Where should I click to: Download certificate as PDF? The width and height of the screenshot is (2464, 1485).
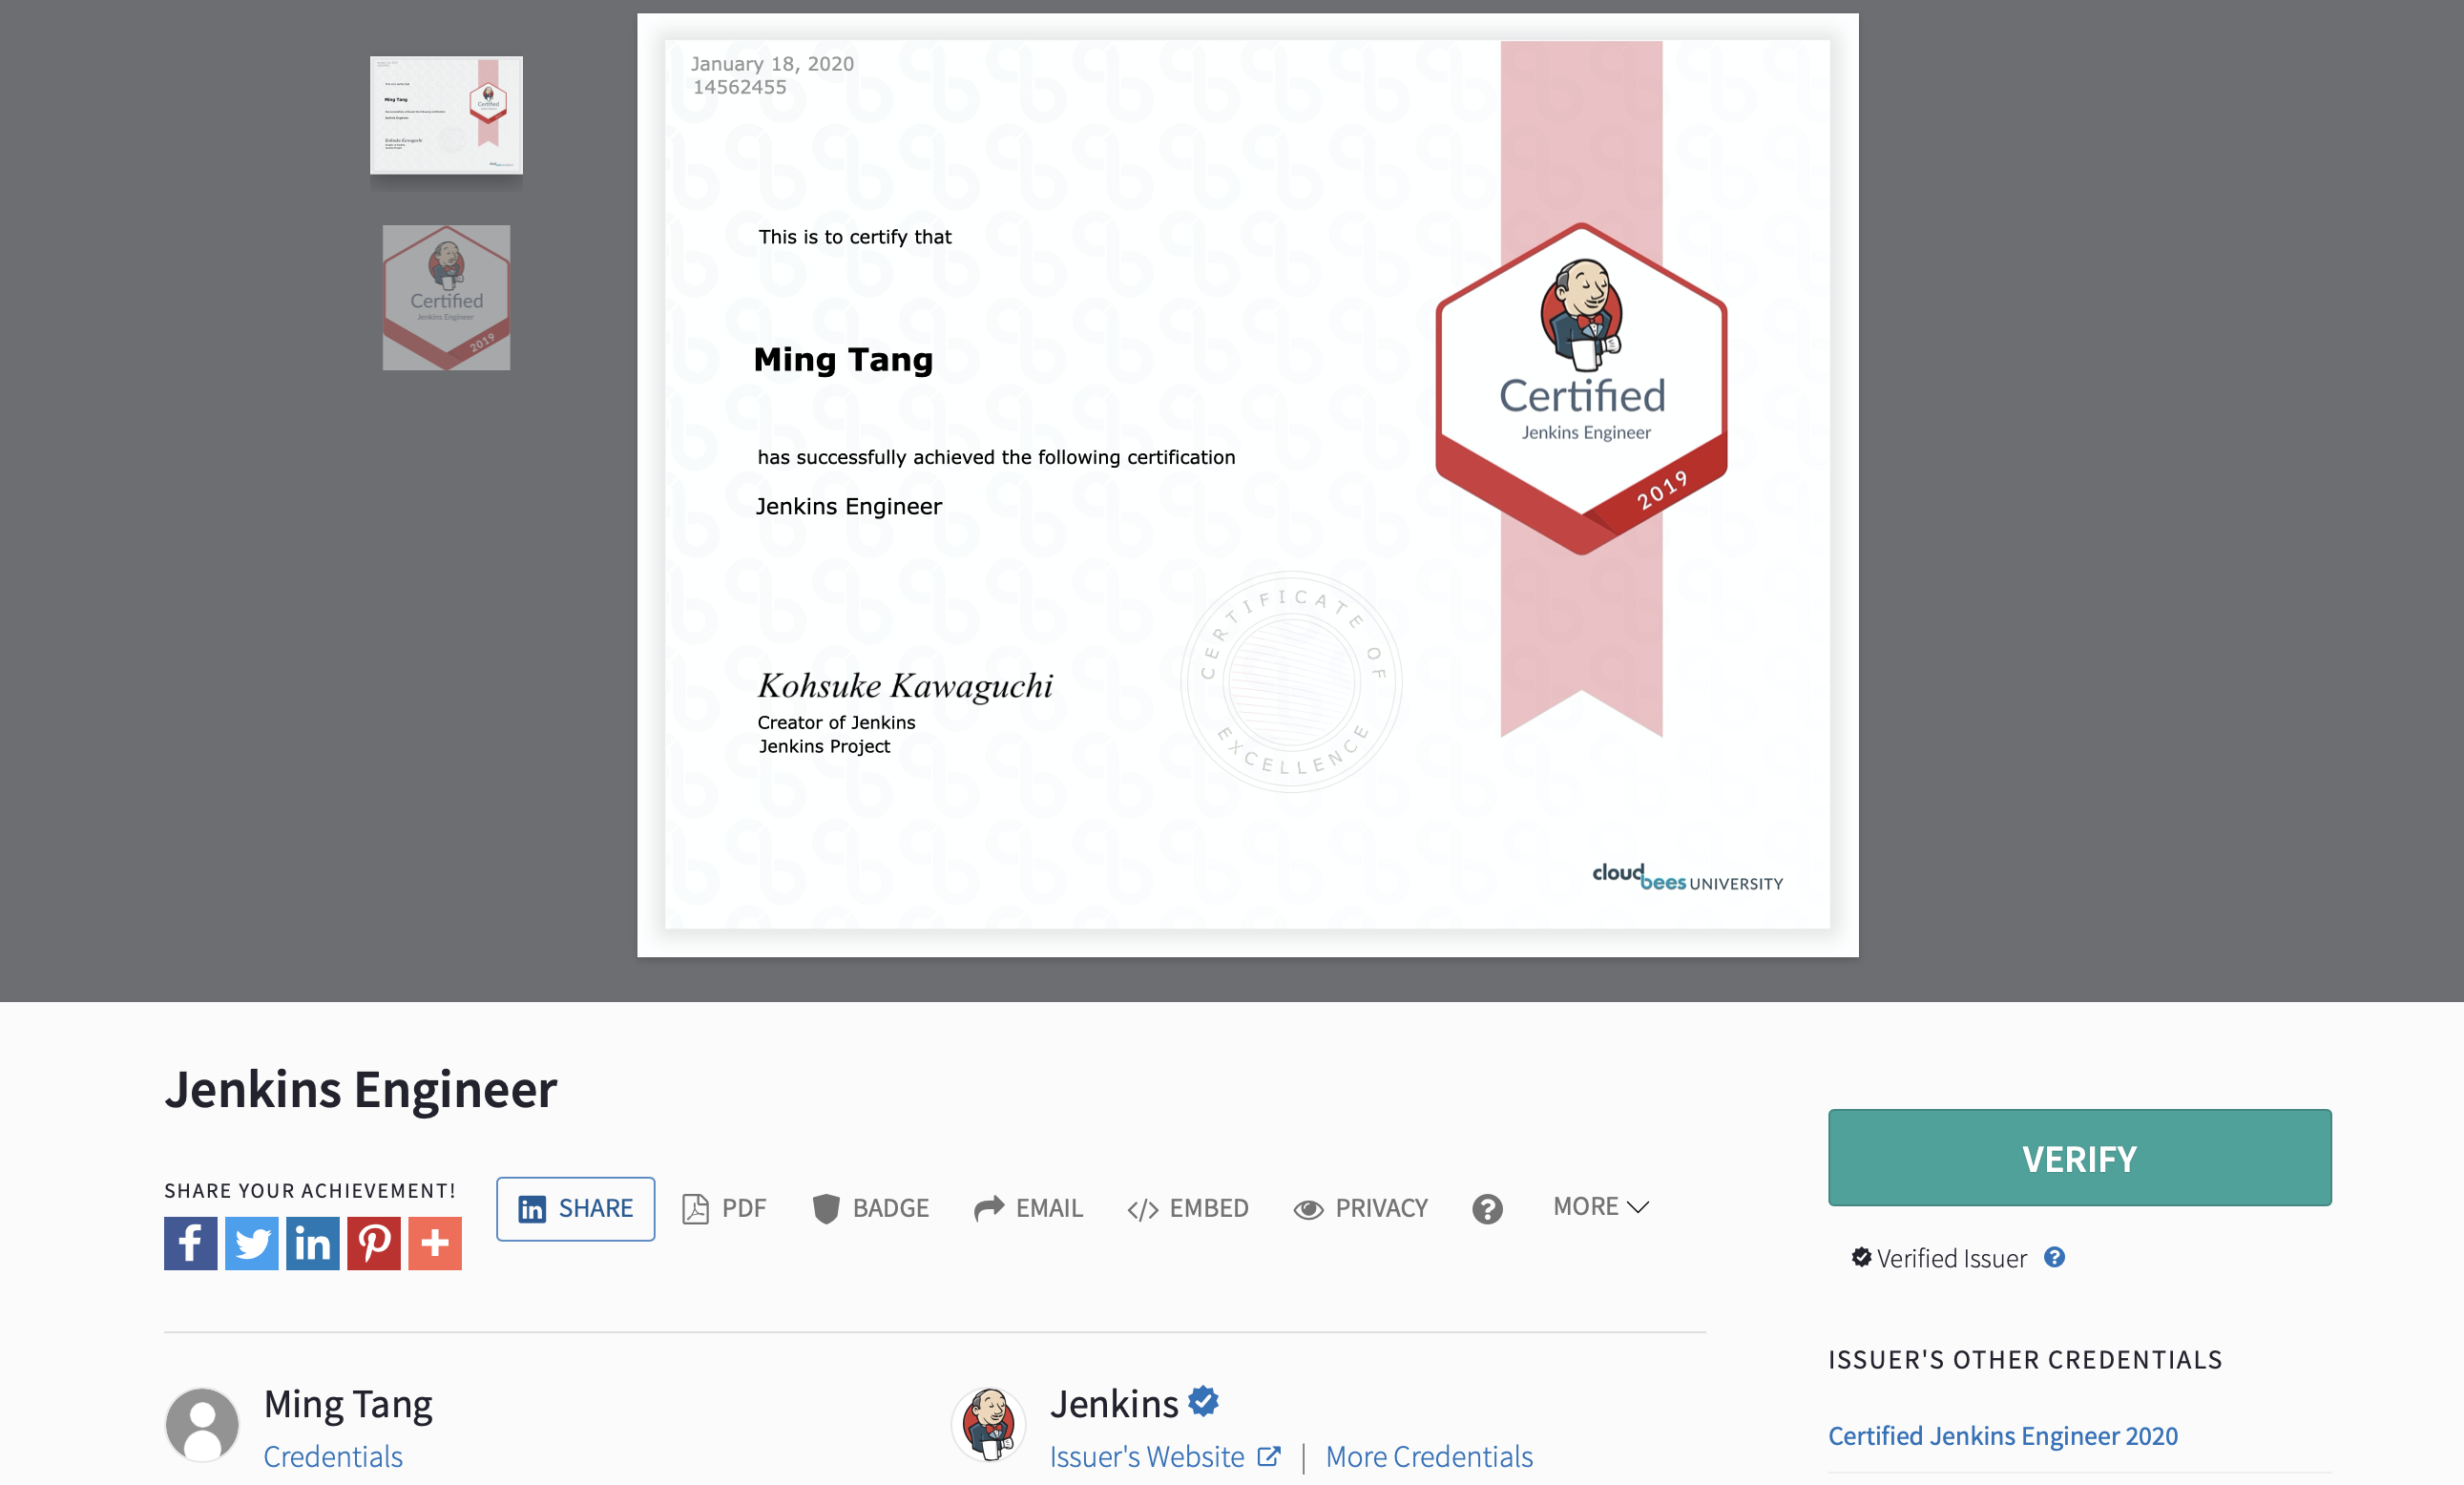(724, 1208)
